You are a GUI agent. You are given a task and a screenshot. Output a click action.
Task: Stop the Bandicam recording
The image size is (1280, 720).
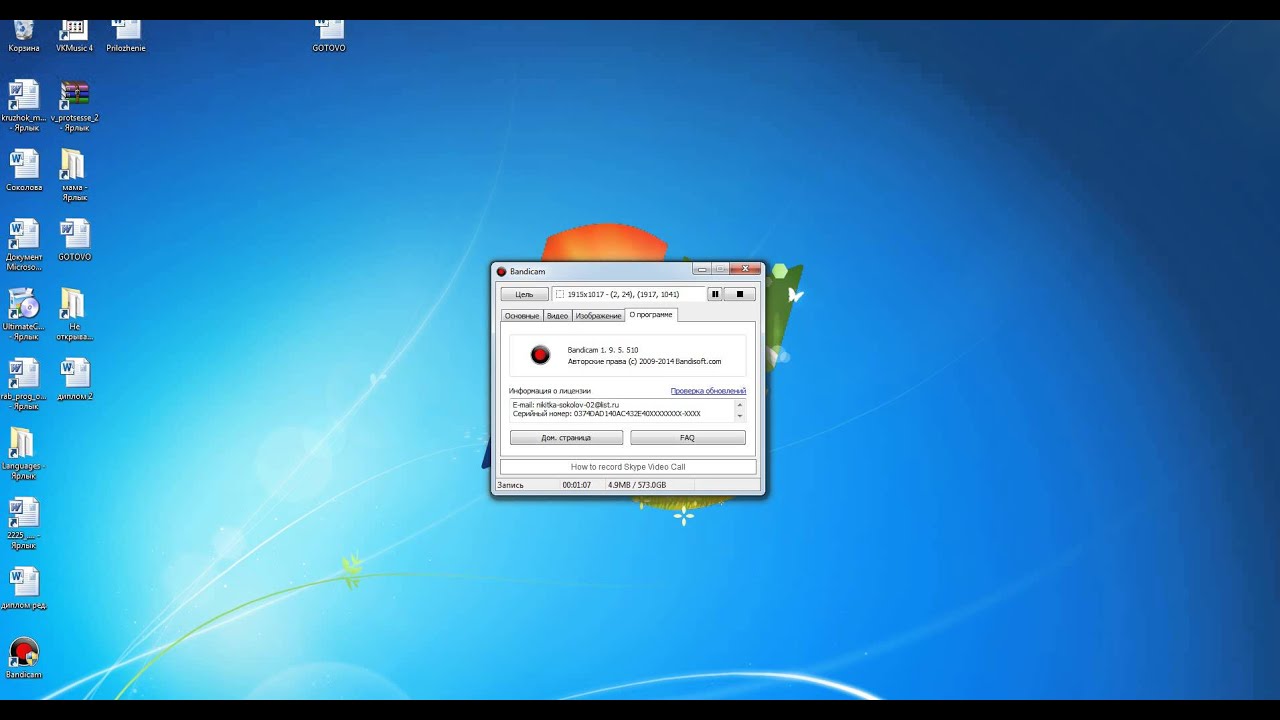740,294
